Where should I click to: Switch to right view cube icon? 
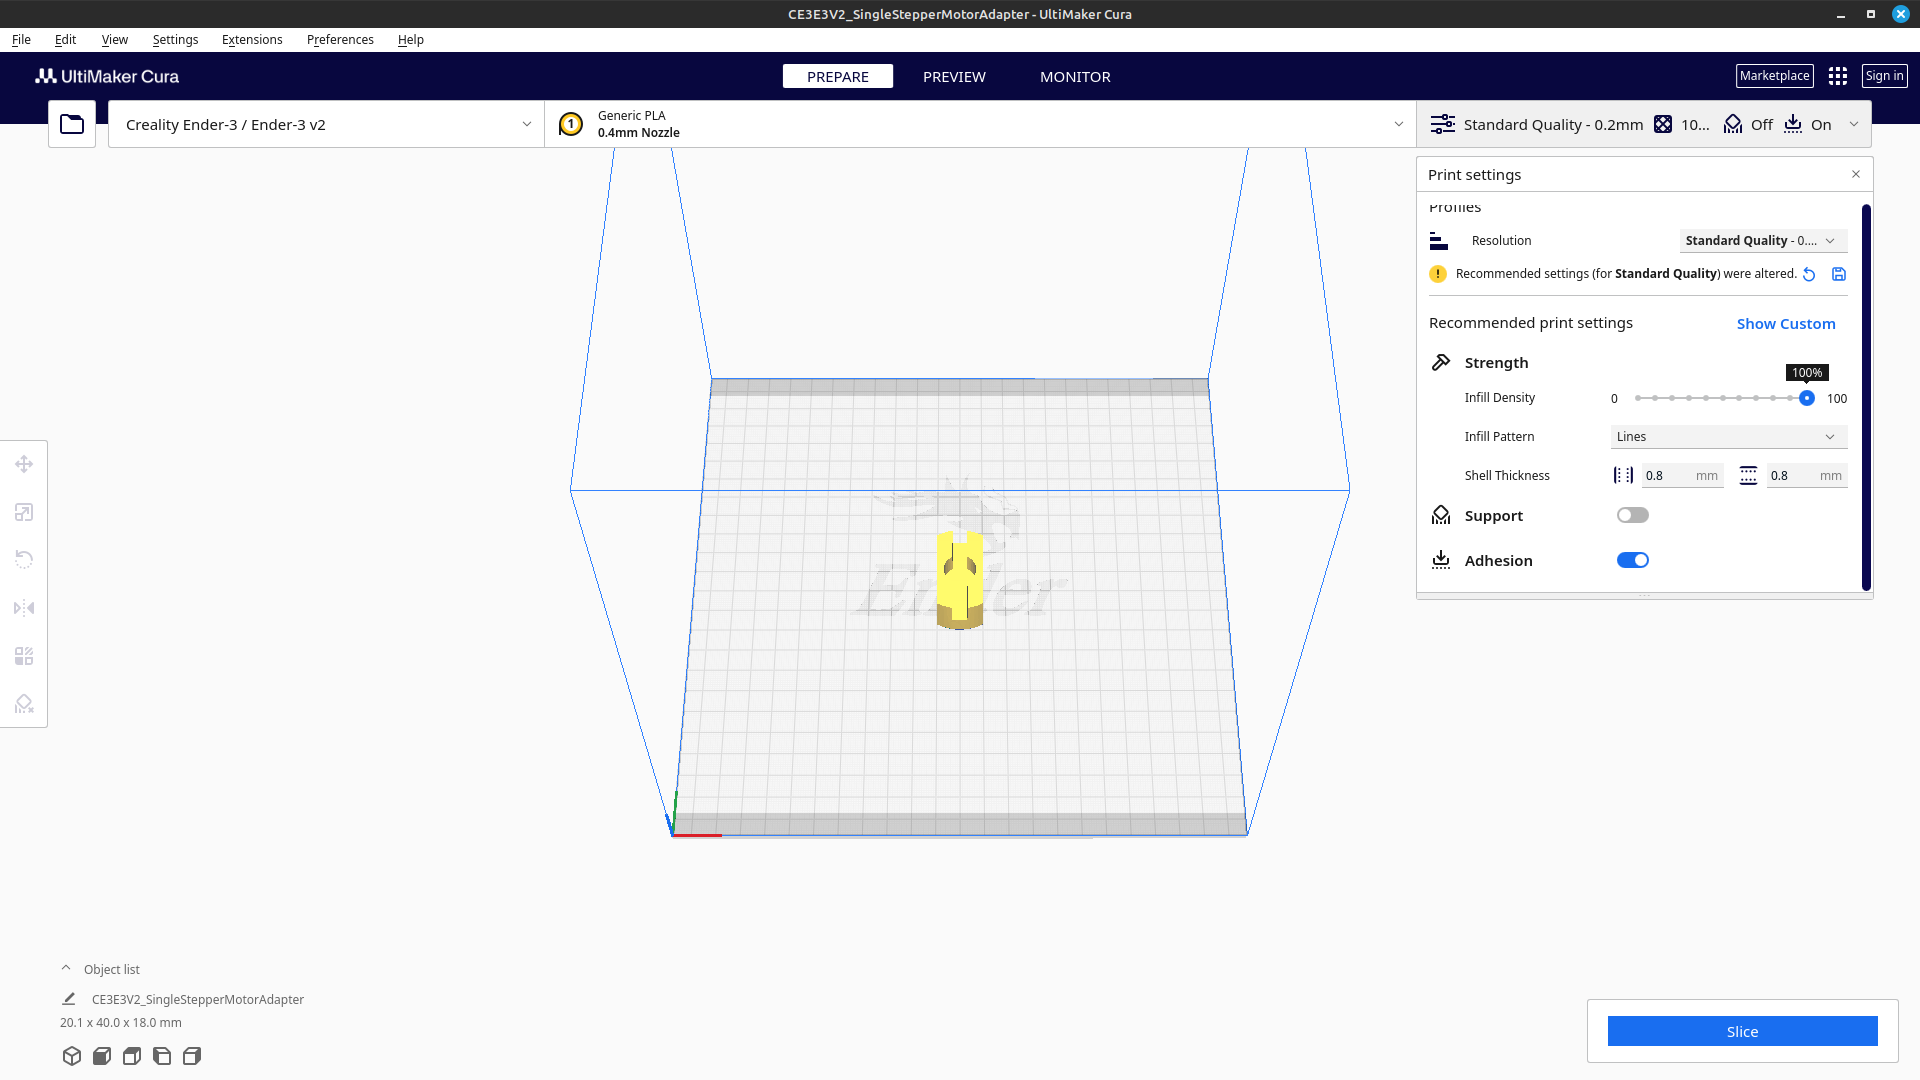coord(192,1056)
